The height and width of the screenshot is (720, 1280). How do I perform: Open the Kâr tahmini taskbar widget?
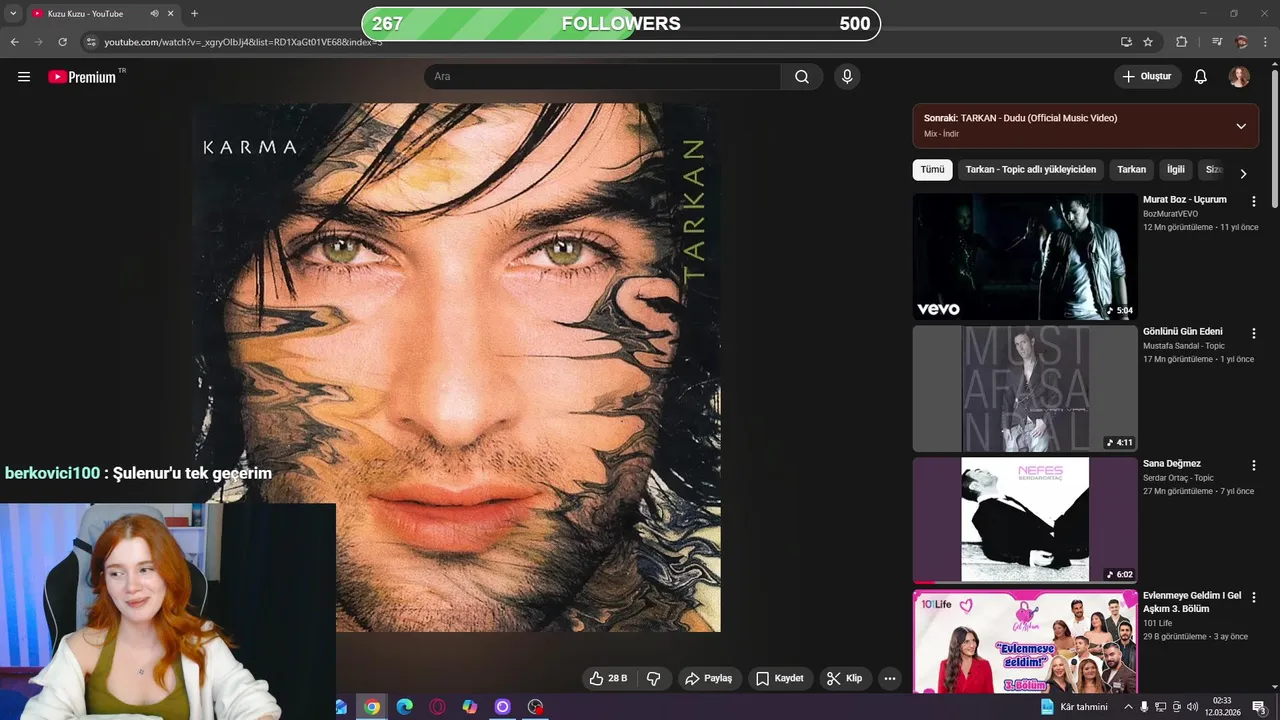click(x=1074, y=707)
